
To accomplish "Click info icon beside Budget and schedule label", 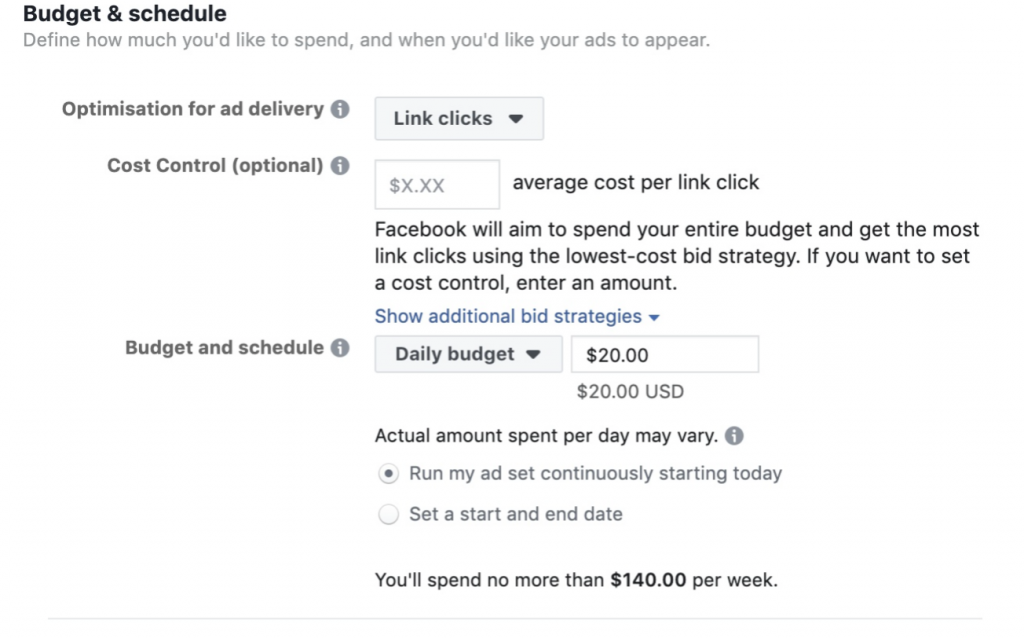I will (x=340, y=347).
